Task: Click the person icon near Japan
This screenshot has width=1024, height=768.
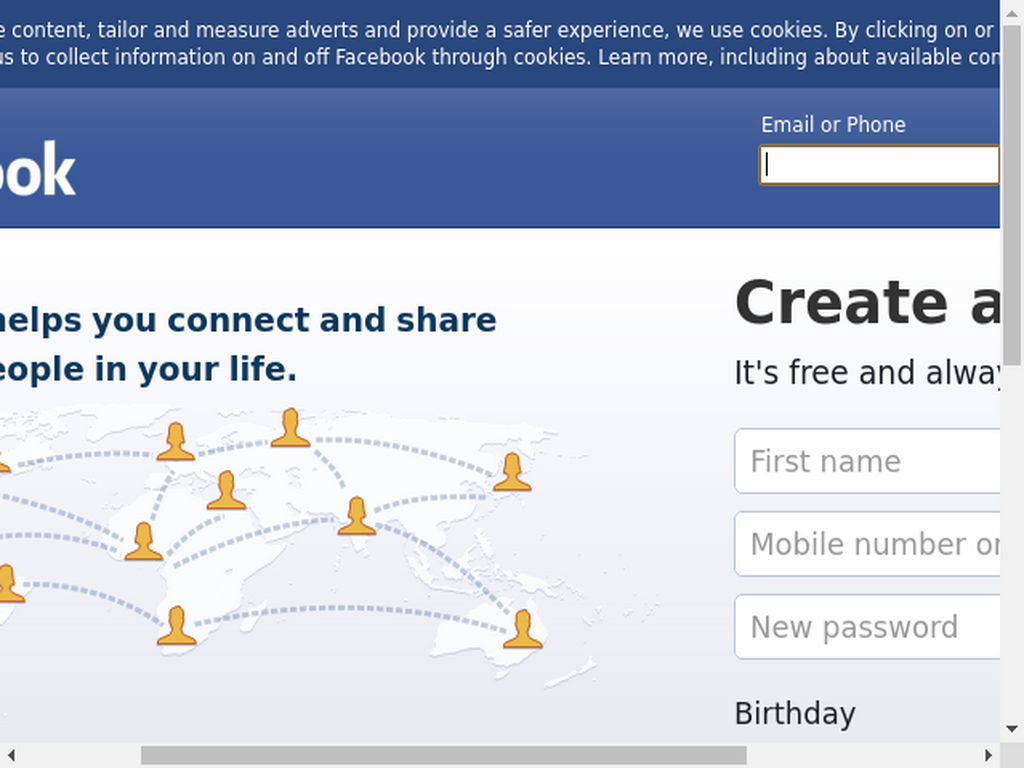Action: (512, 472)
